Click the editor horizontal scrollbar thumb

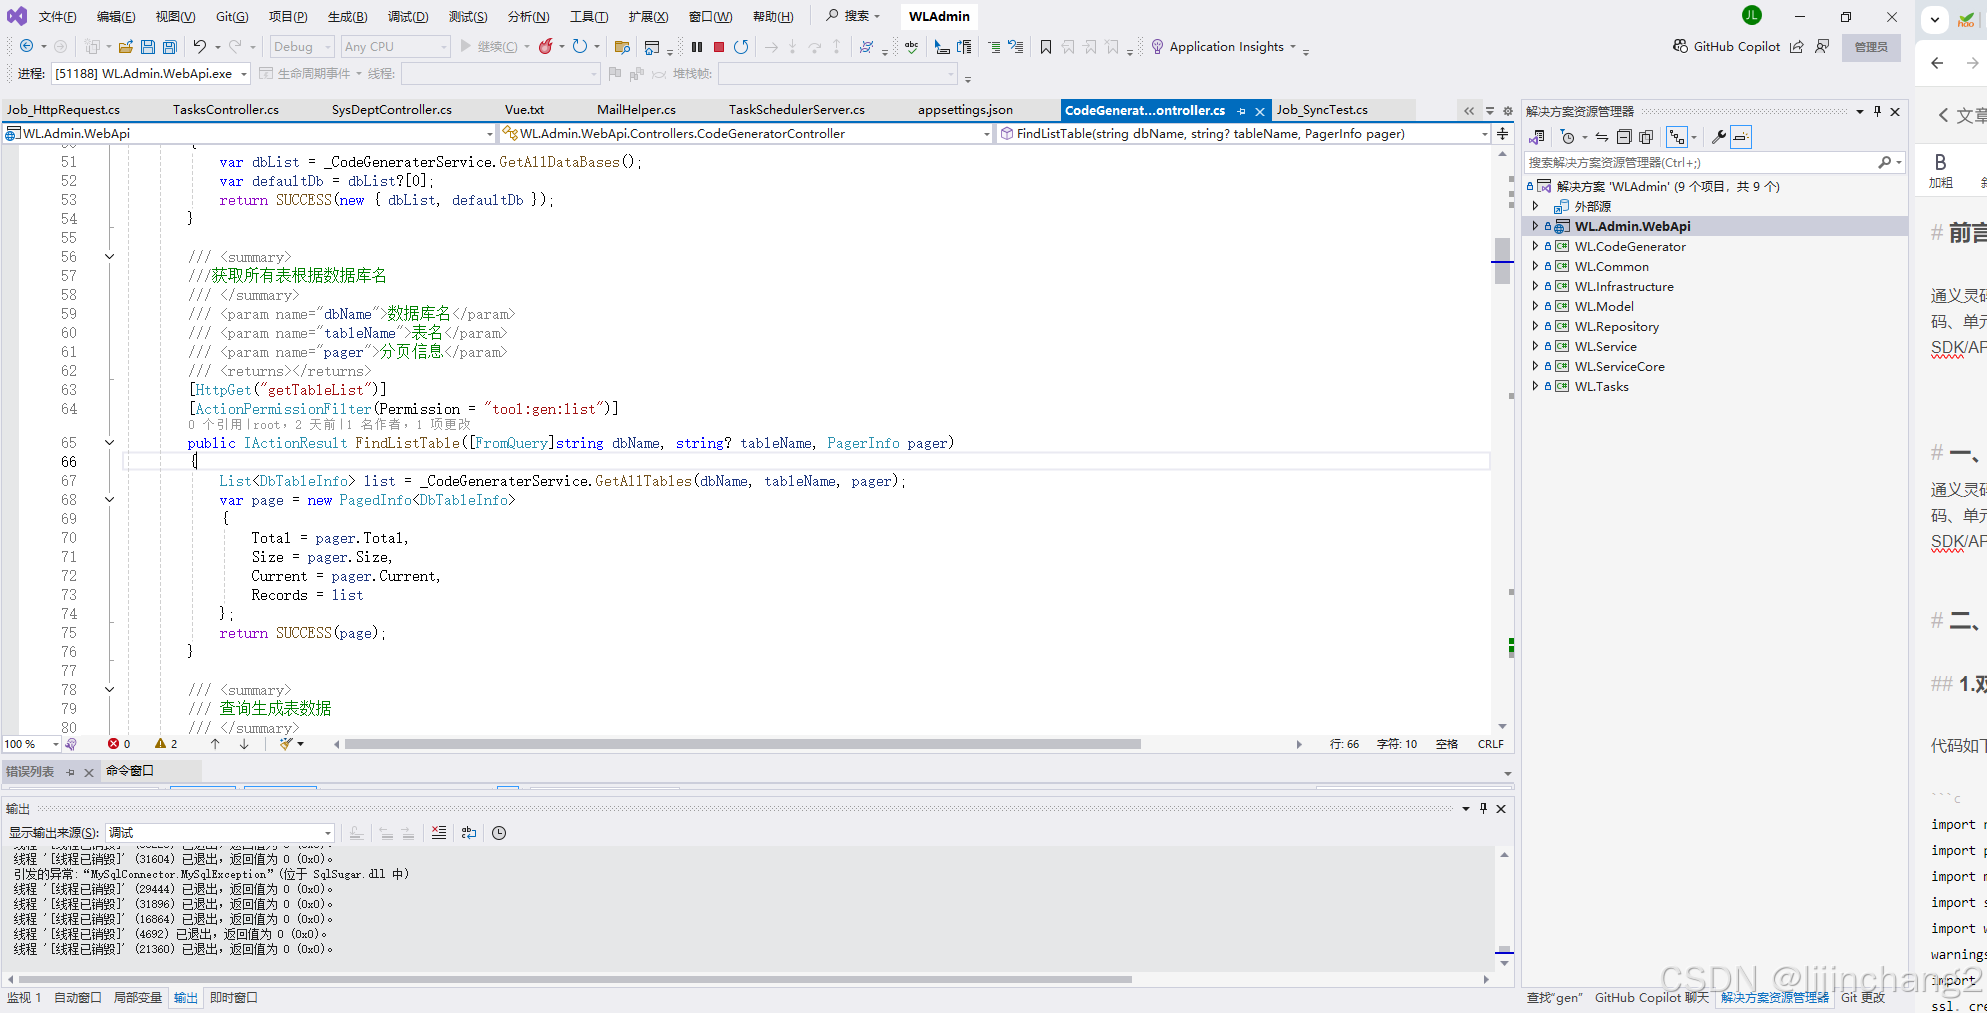(x=742, y=744)
